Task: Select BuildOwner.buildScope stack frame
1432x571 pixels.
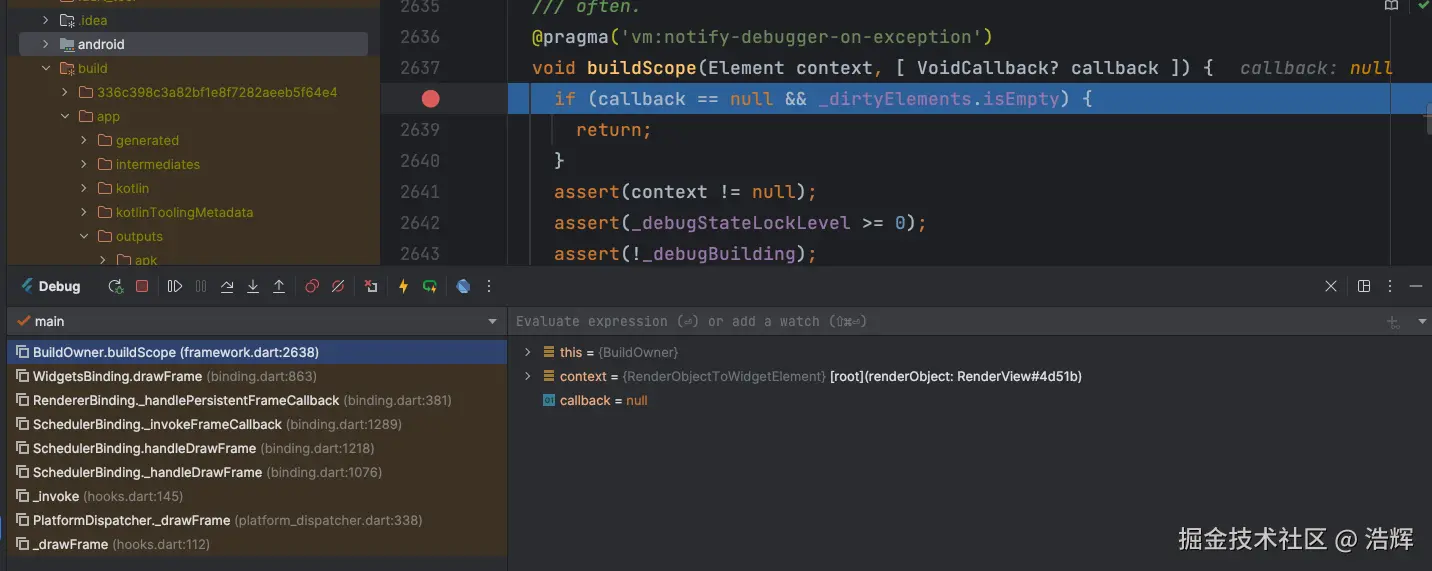Action: point(257,352)
